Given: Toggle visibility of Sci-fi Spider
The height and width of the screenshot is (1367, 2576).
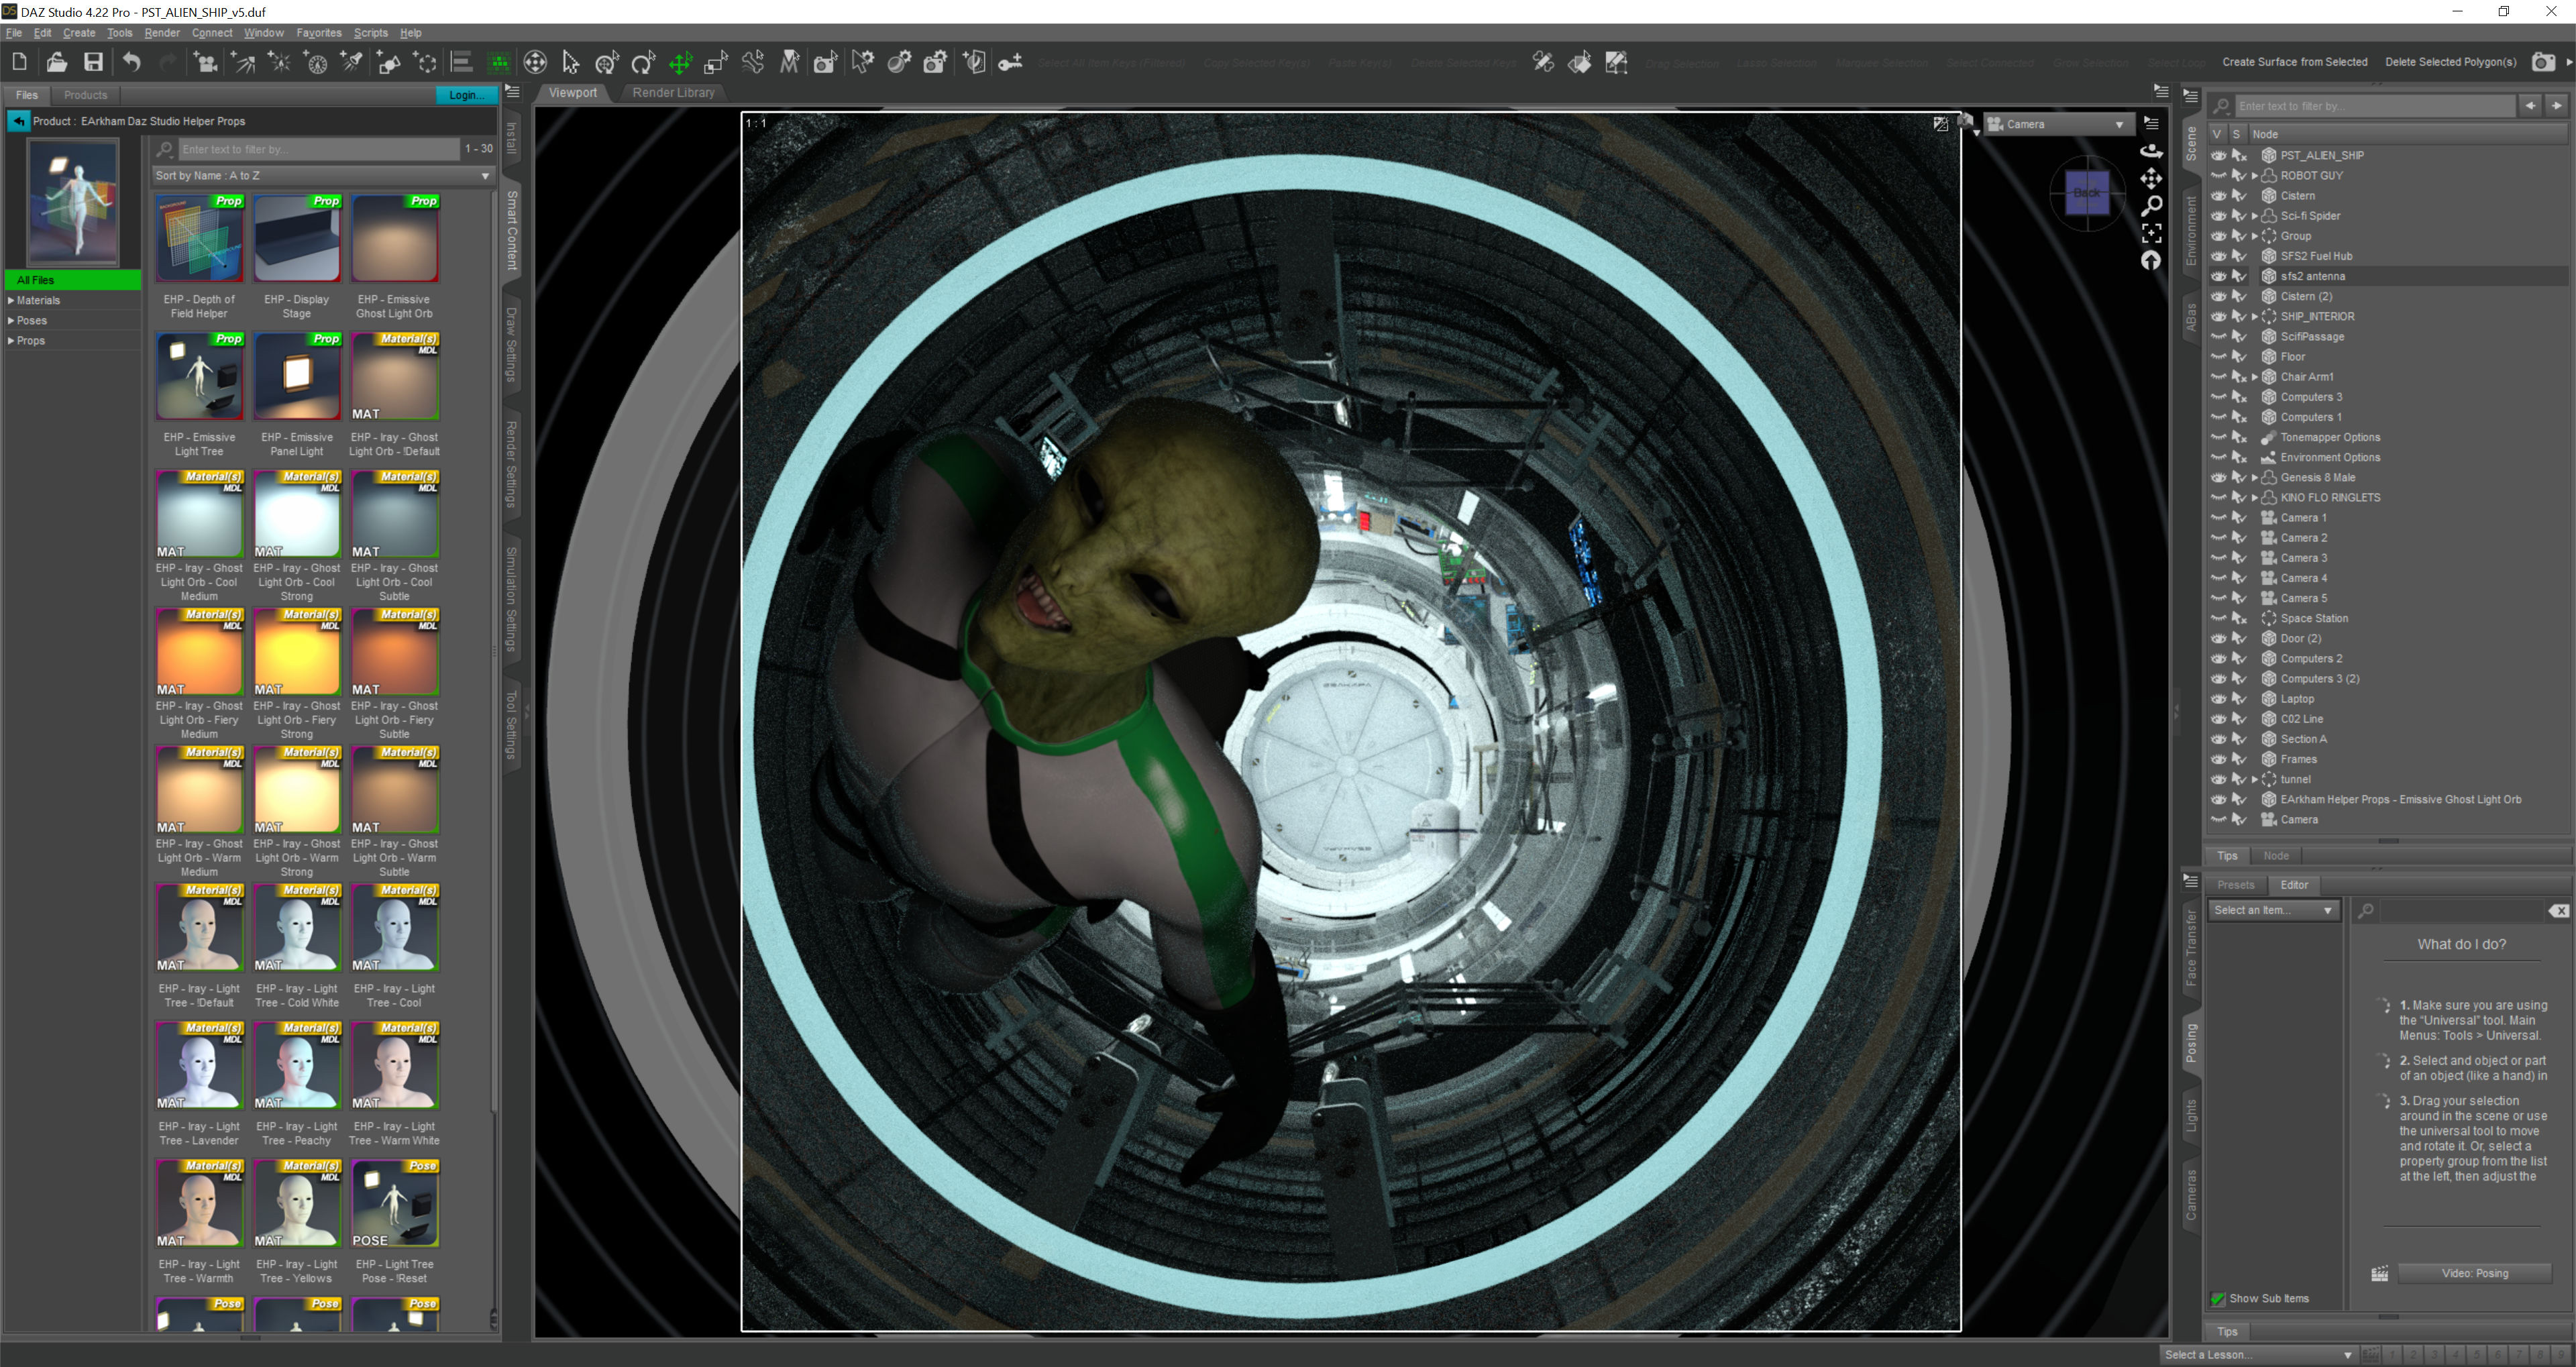Looking at the screenshot, I should (2218, 216).
